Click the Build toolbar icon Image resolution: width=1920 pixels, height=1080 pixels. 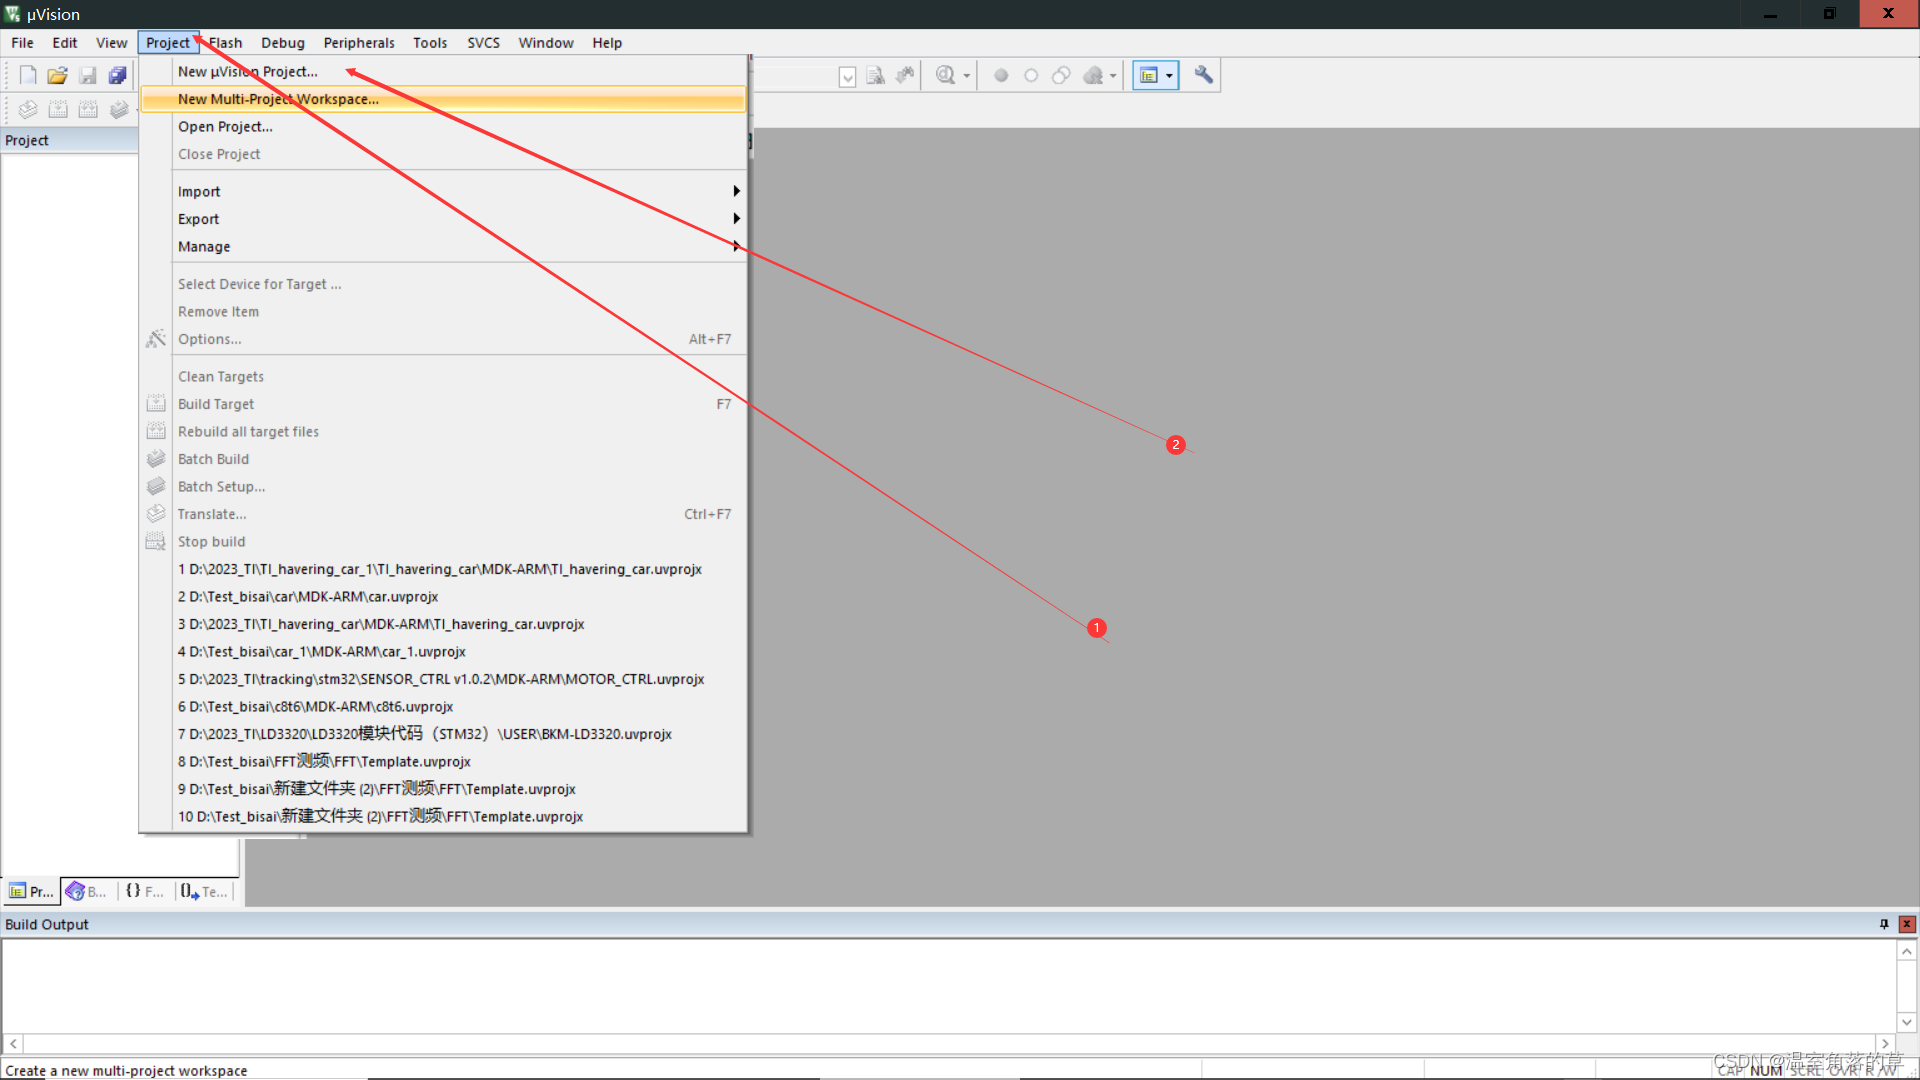58,109
